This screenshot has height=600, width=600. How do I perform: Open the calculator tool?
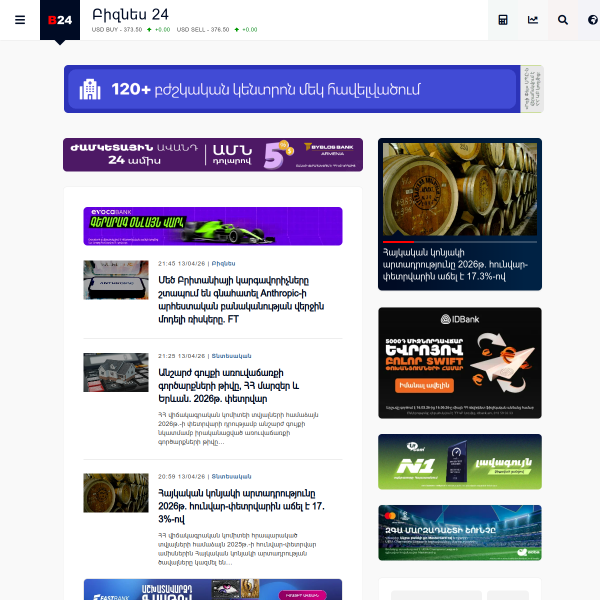coord(503,20)
